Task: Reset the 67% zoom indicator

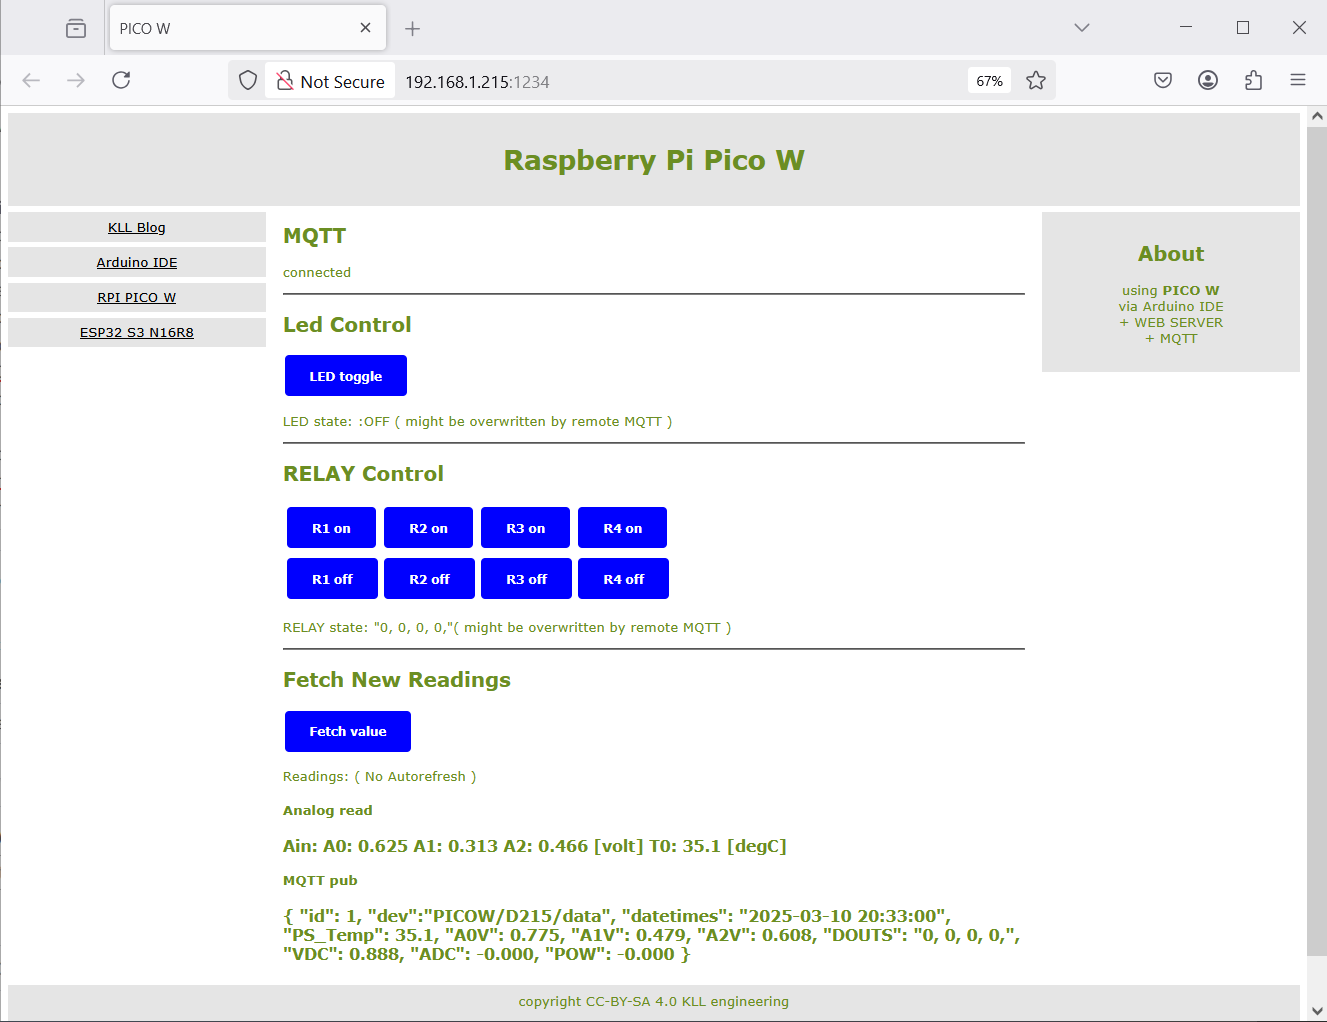Action: click(989, 81)
